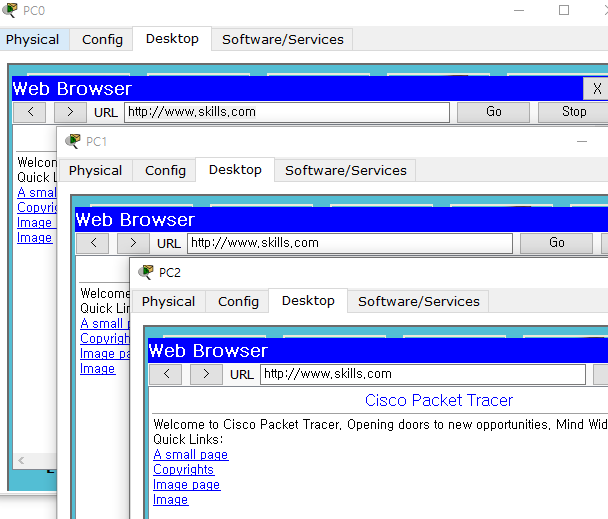Go back in PC0 web browser

pyautogui.click(x=30, y=112)
